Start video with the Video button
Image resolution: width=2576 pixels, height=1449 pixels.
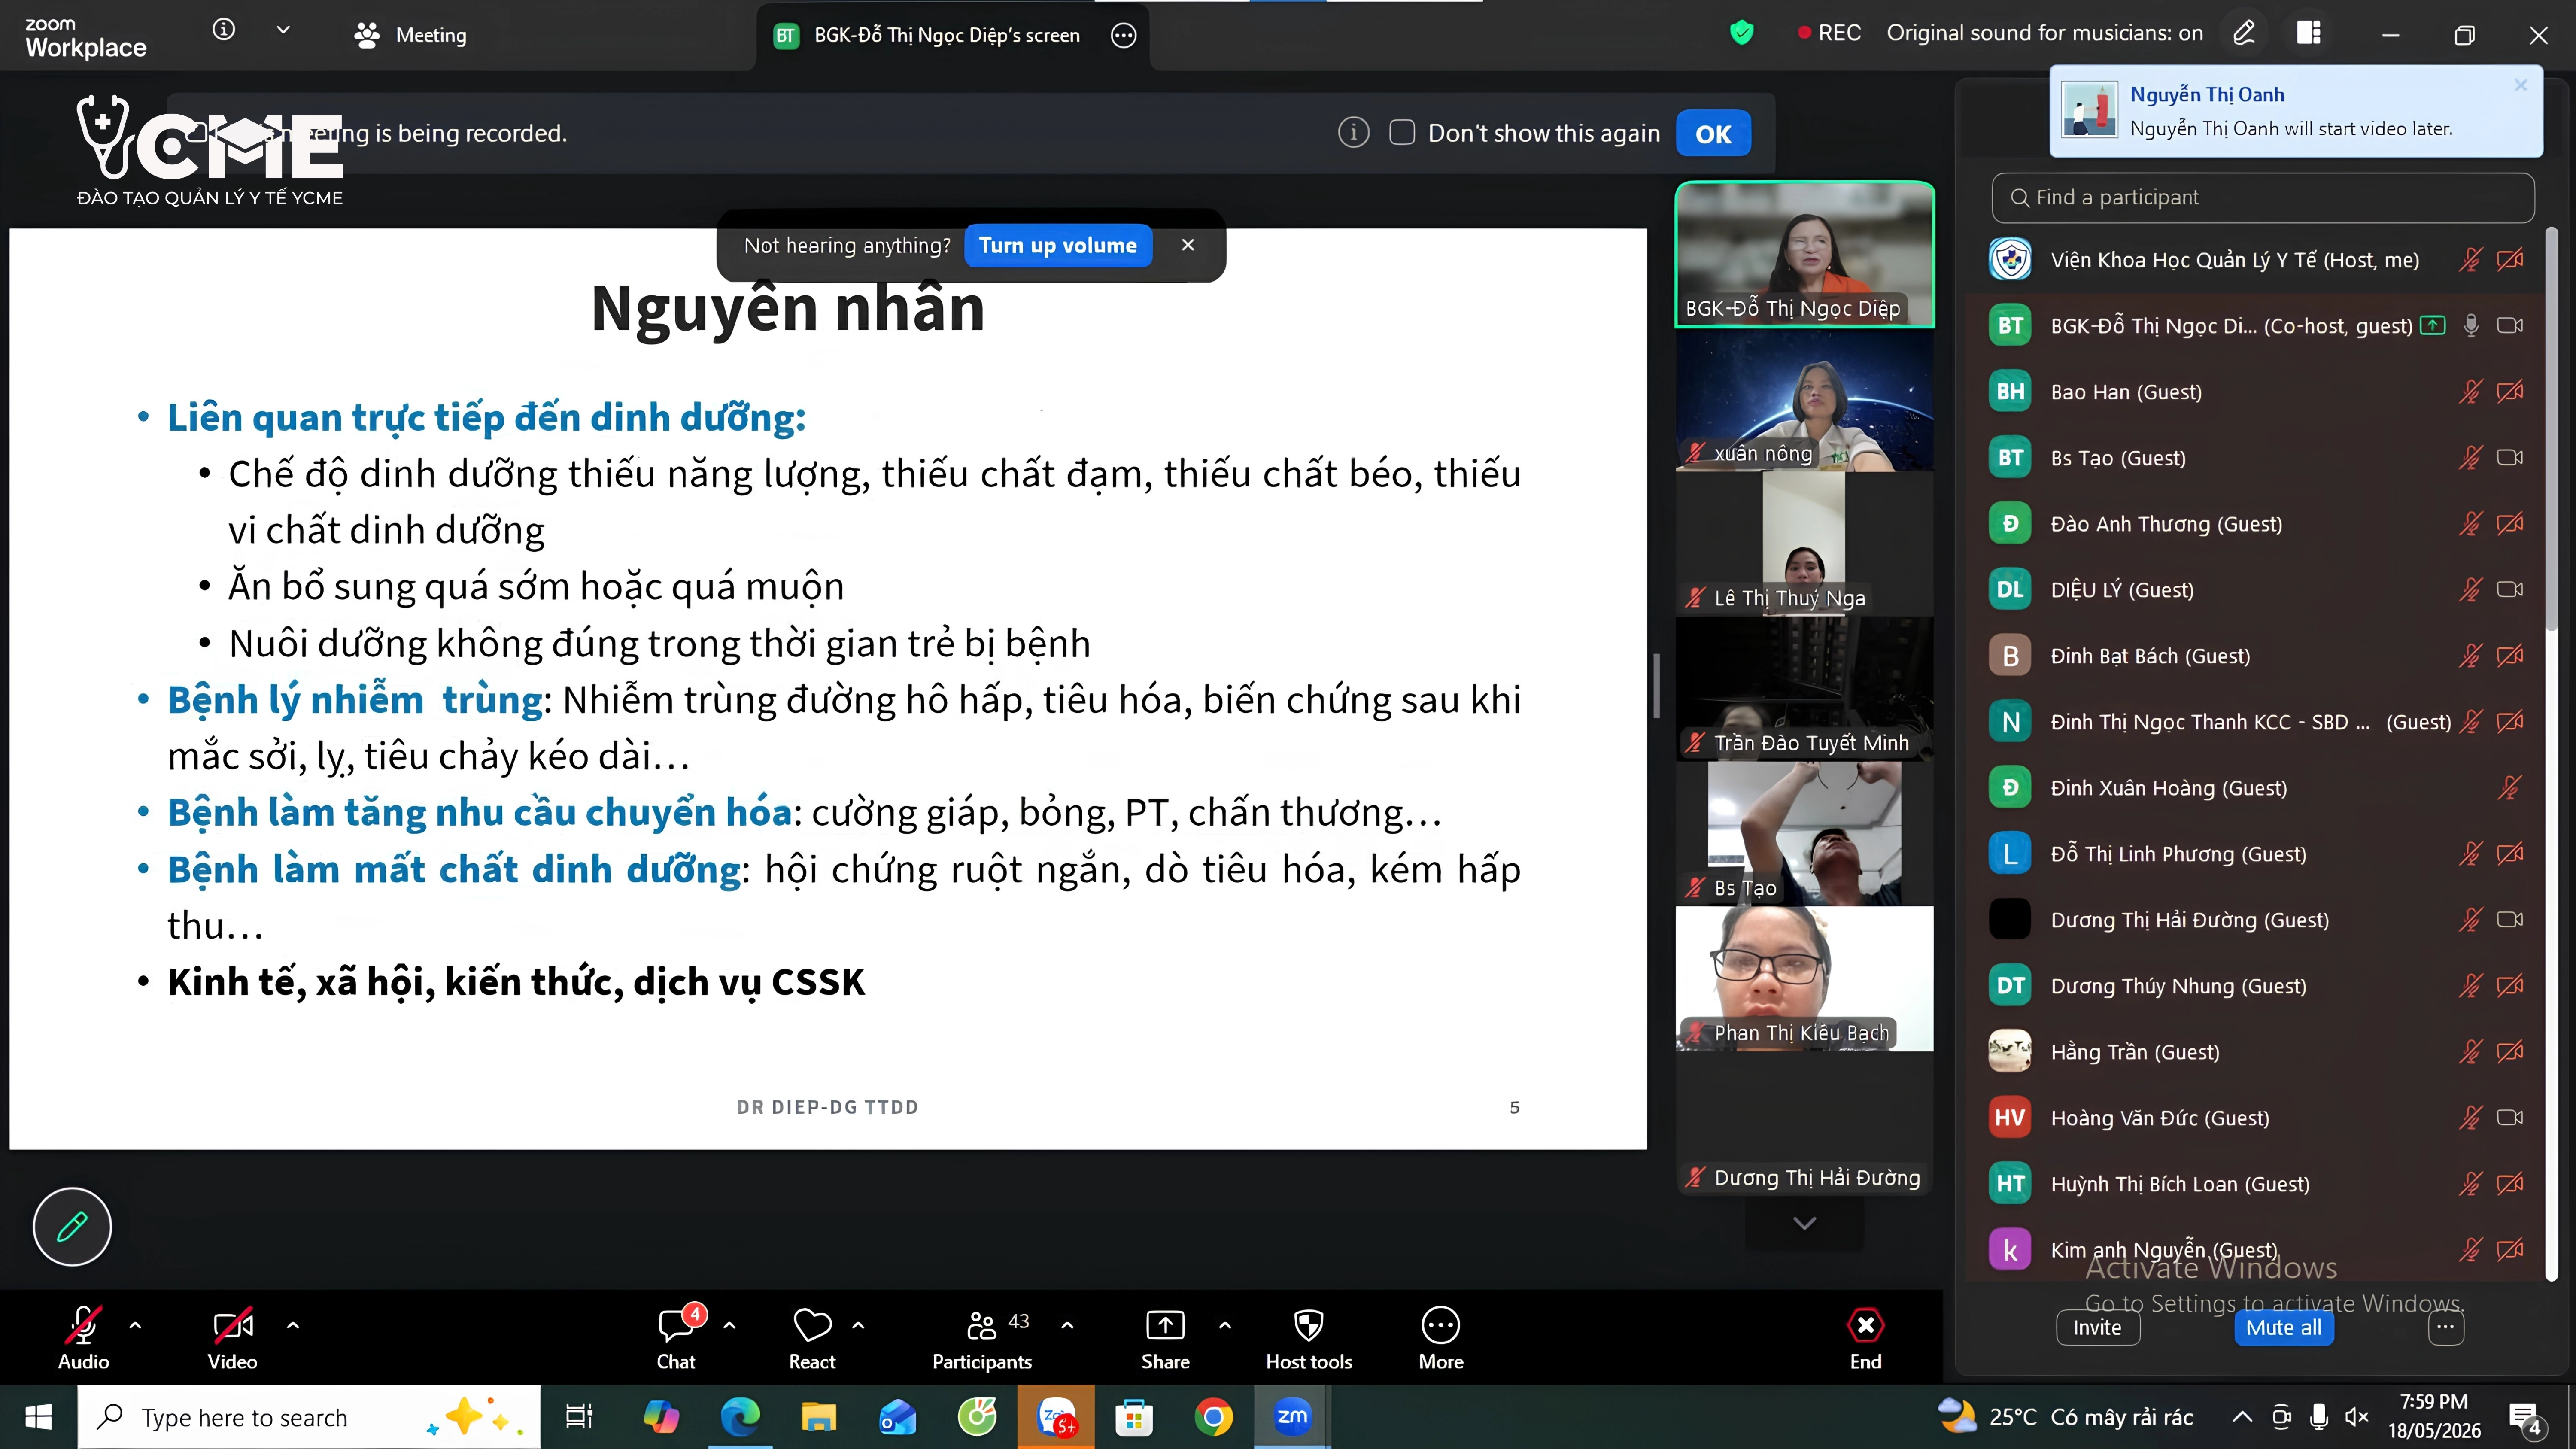pos(232,1337)
